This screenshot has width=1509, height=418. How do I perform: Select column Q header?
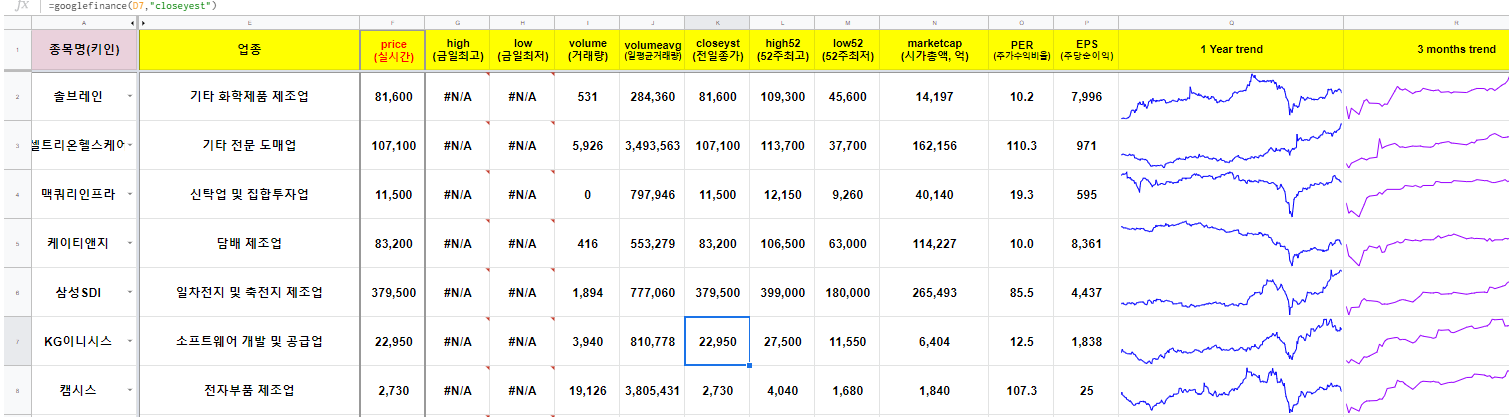[x=1231, y=22]
